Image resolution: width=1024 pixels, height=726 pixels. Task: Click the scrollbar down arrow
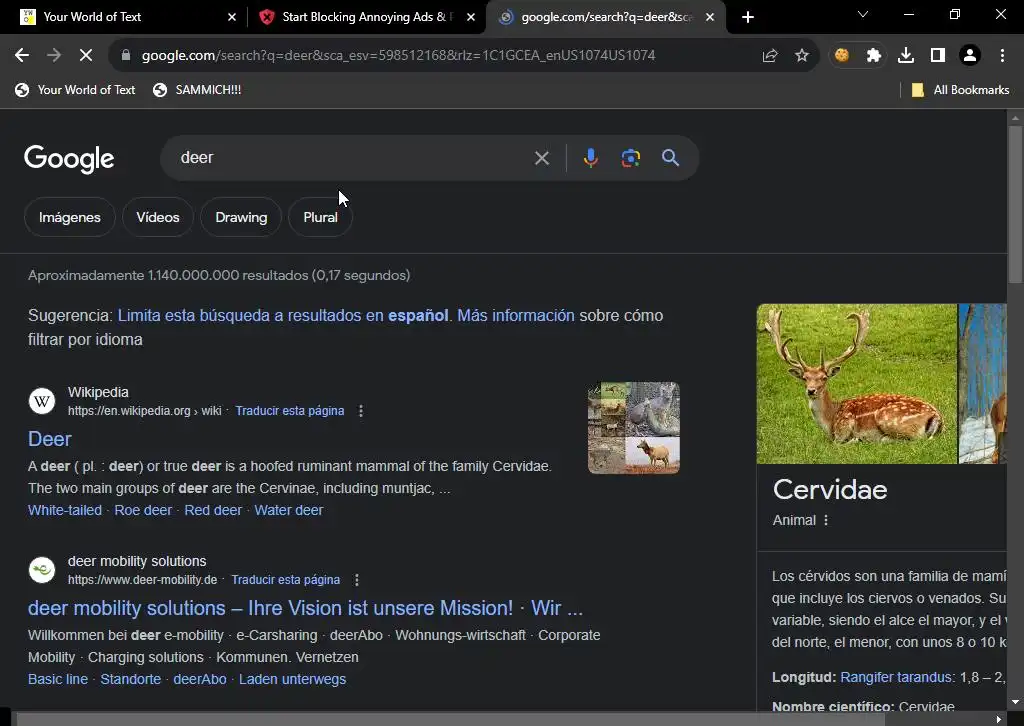click(x=1014, y=702)
